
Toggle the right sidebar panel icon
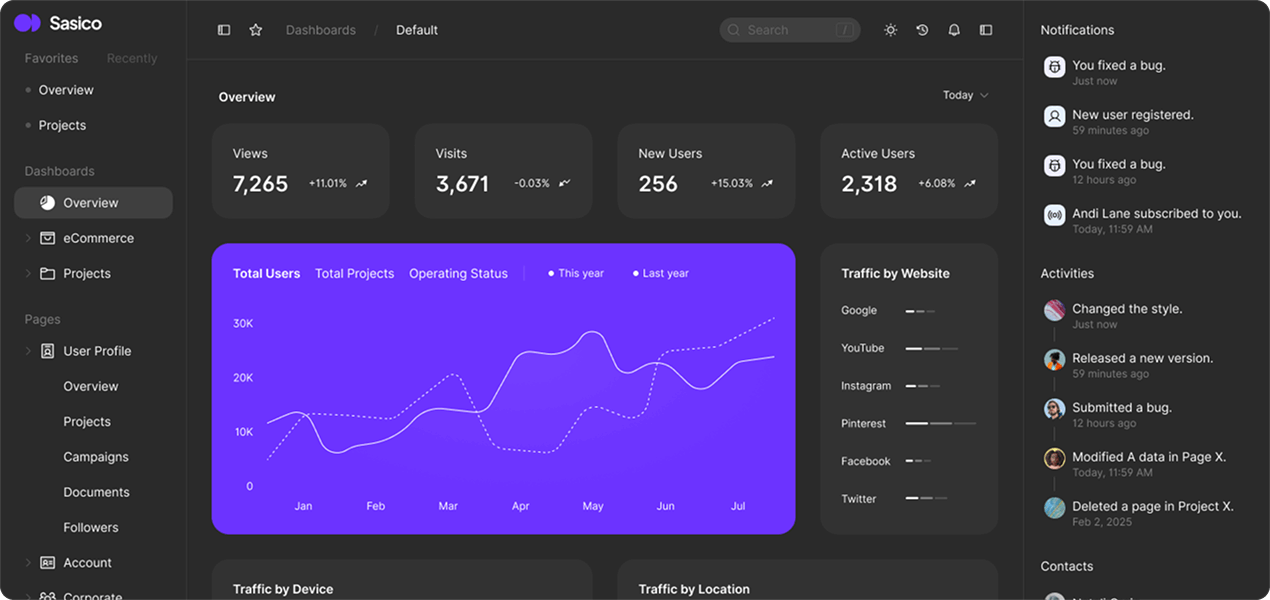click(986, 30)
